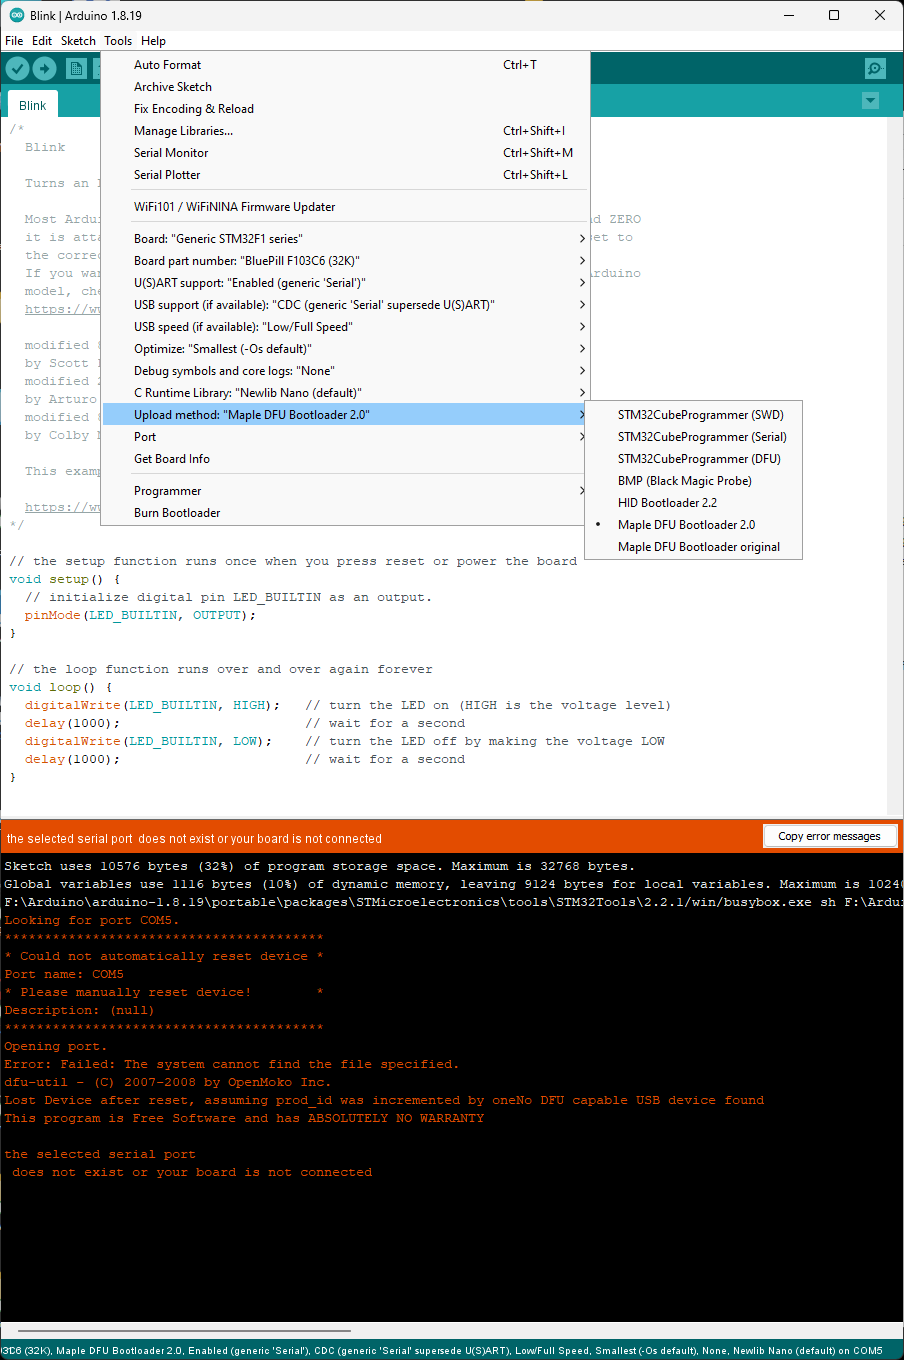Open the Edit menu
Viewport: 904px width, 1360px height.
pos(42,41)
